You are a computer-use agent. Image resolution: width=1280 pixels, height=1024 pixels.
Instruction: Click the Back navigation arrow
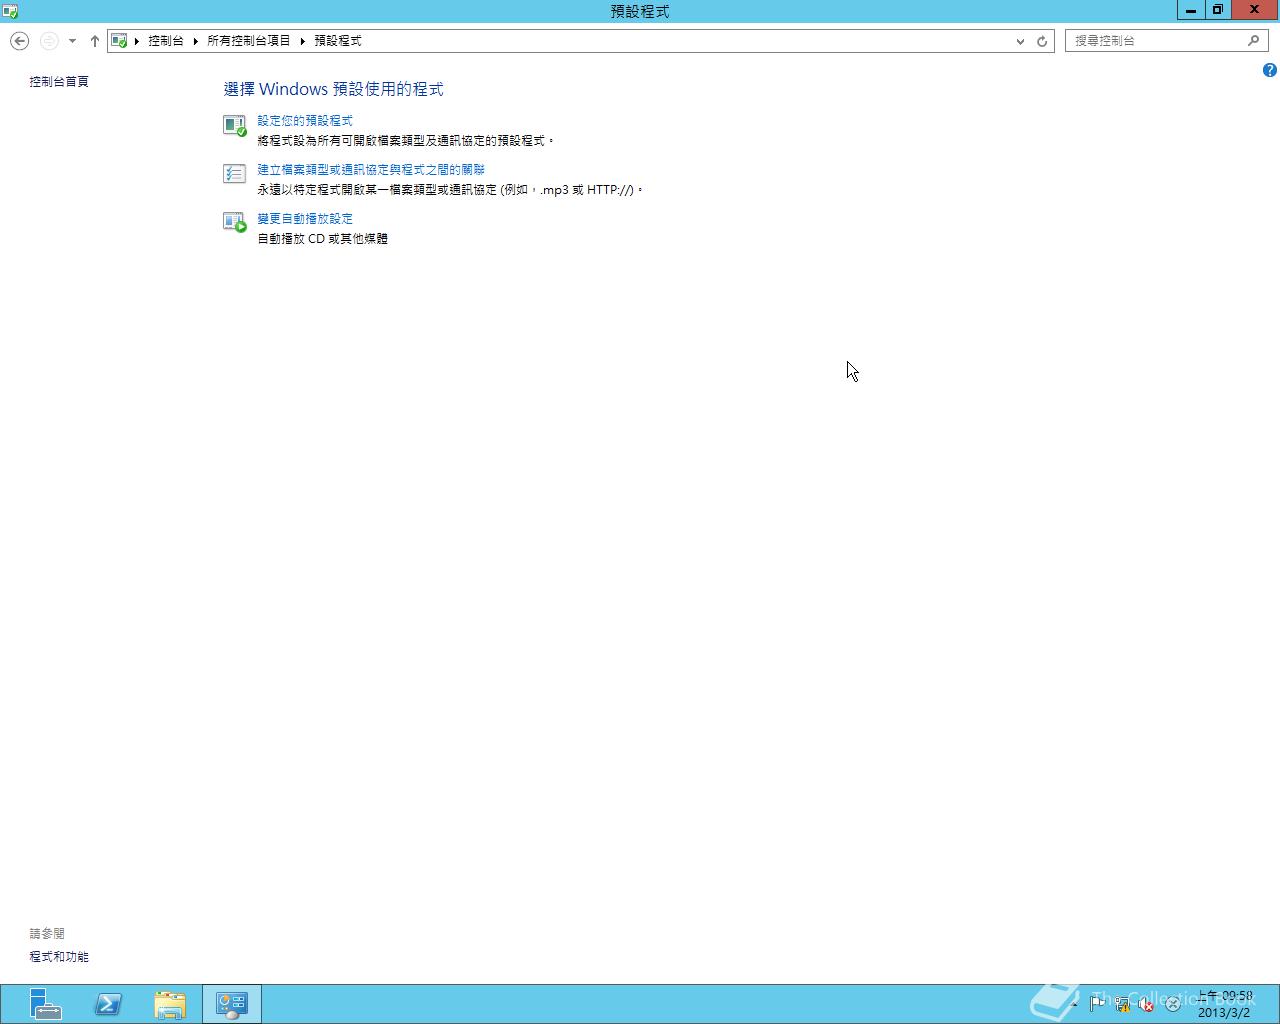tap(19, 41)
